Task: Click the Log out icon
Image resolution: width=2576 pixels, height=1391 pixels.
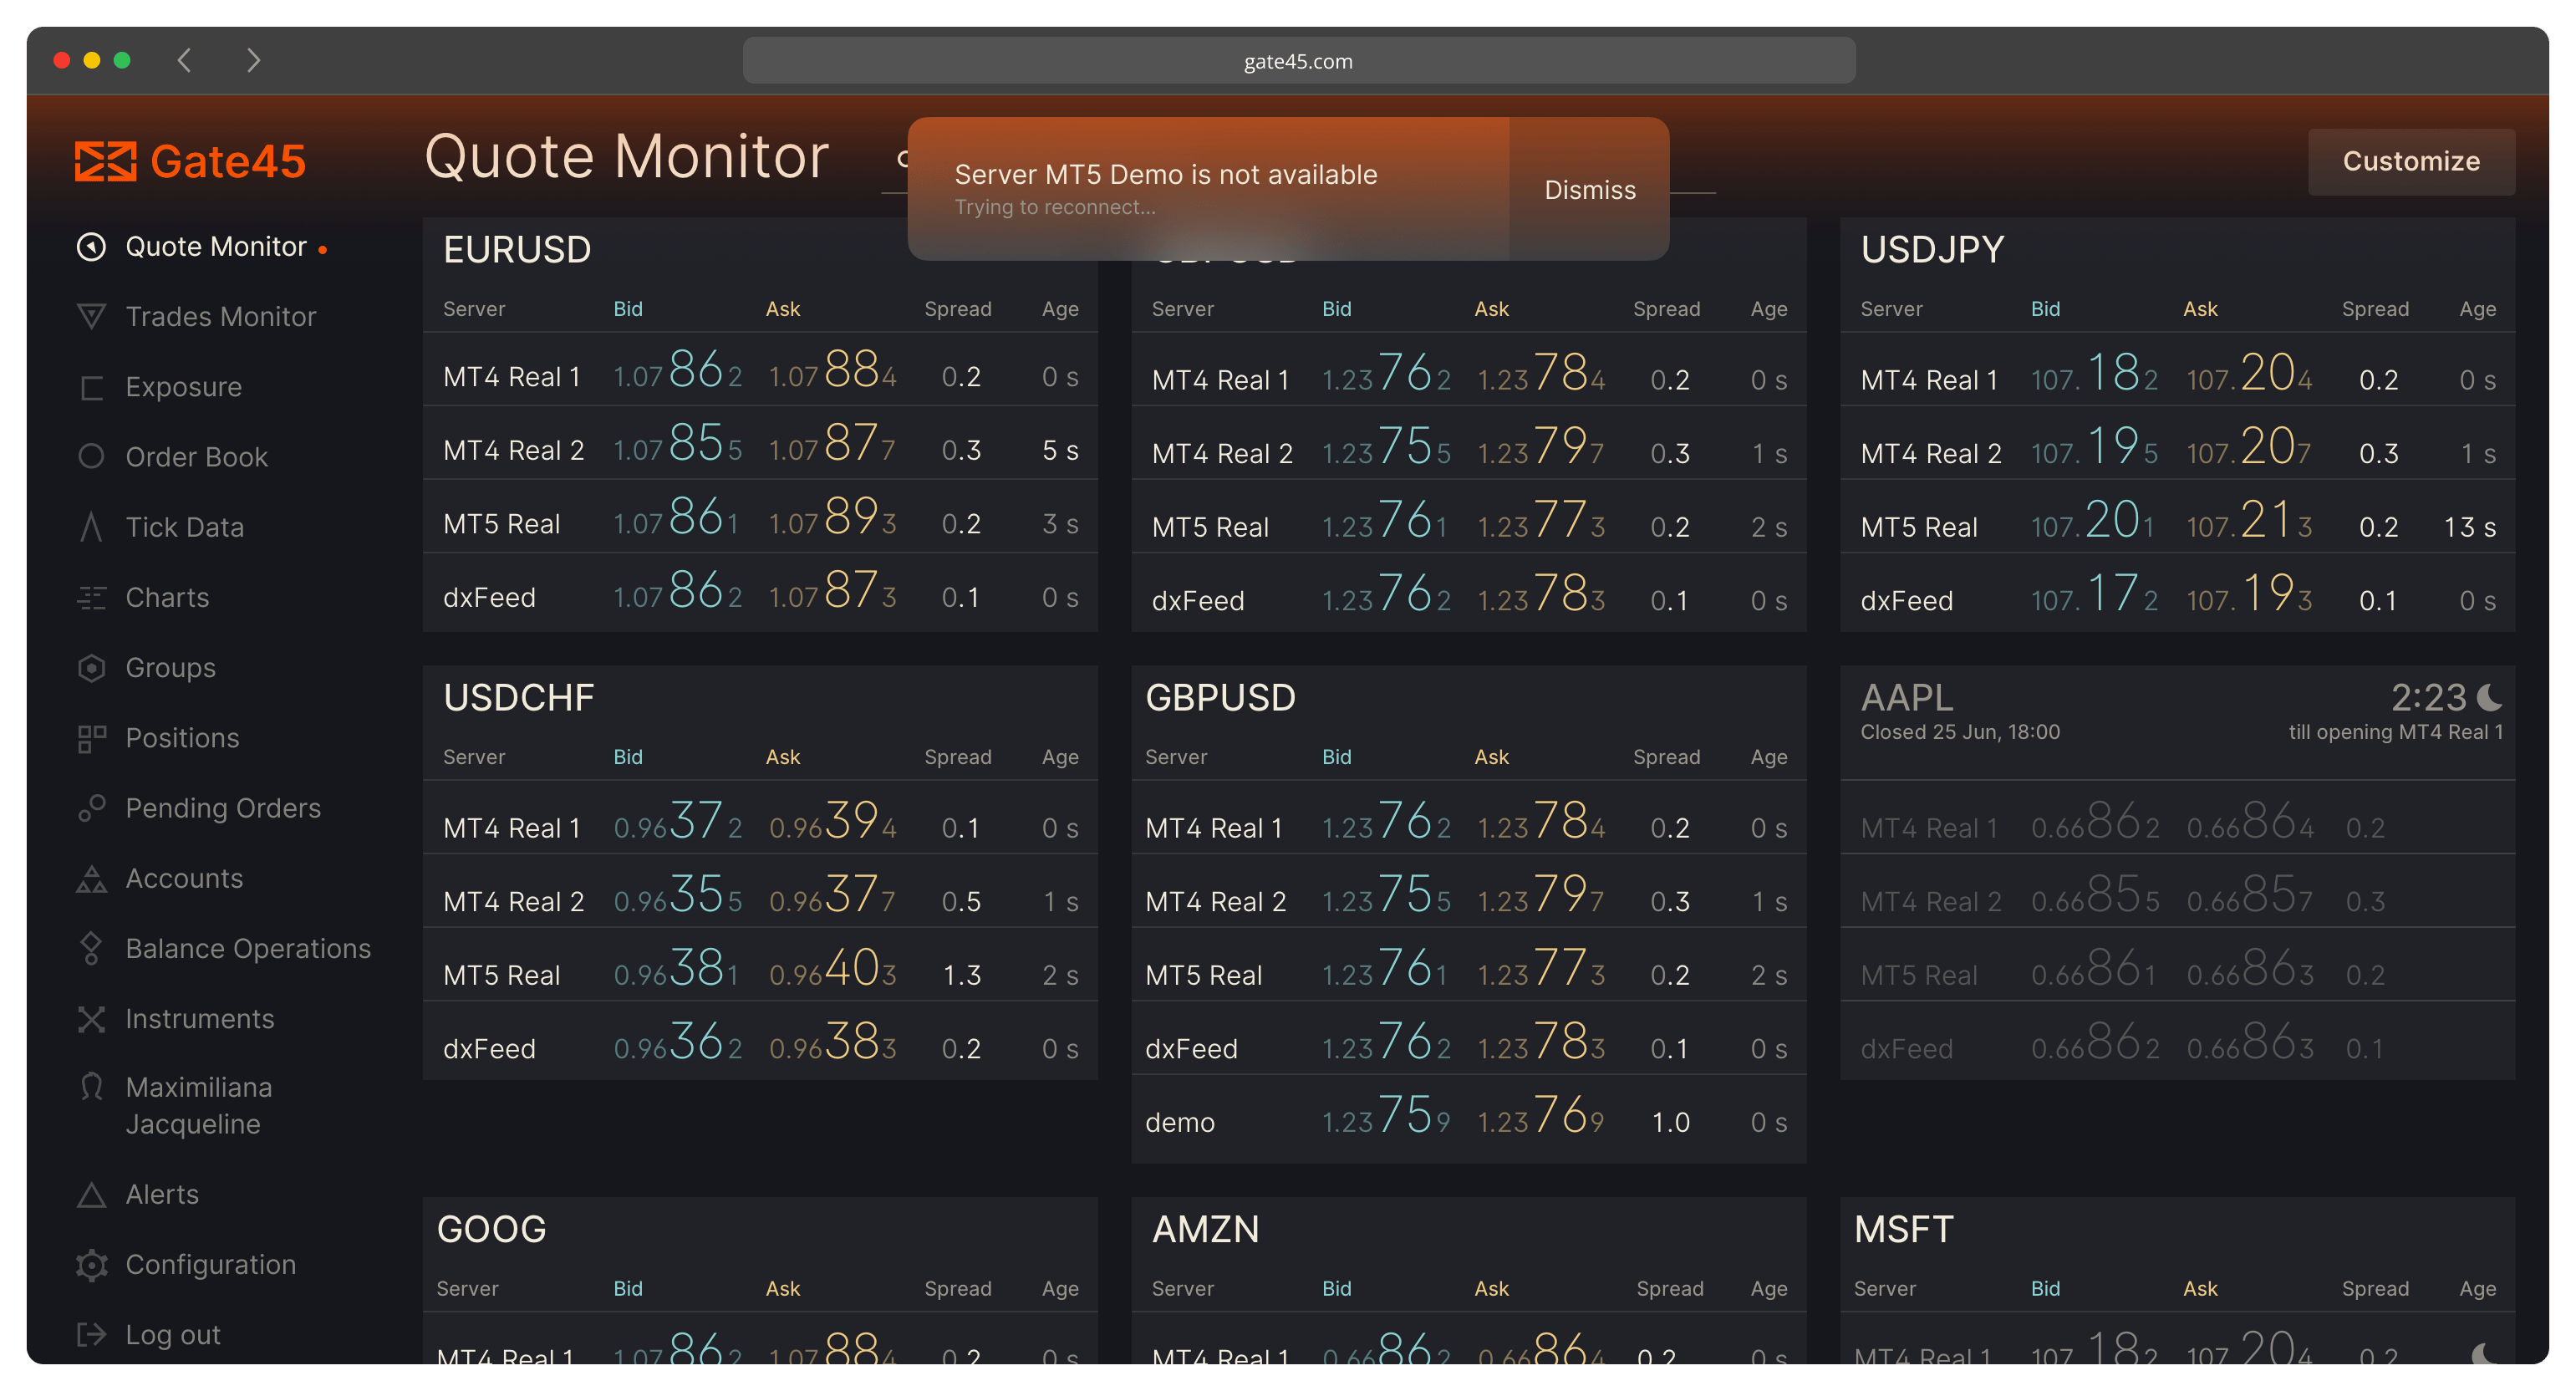Action: click(91, 1335)
